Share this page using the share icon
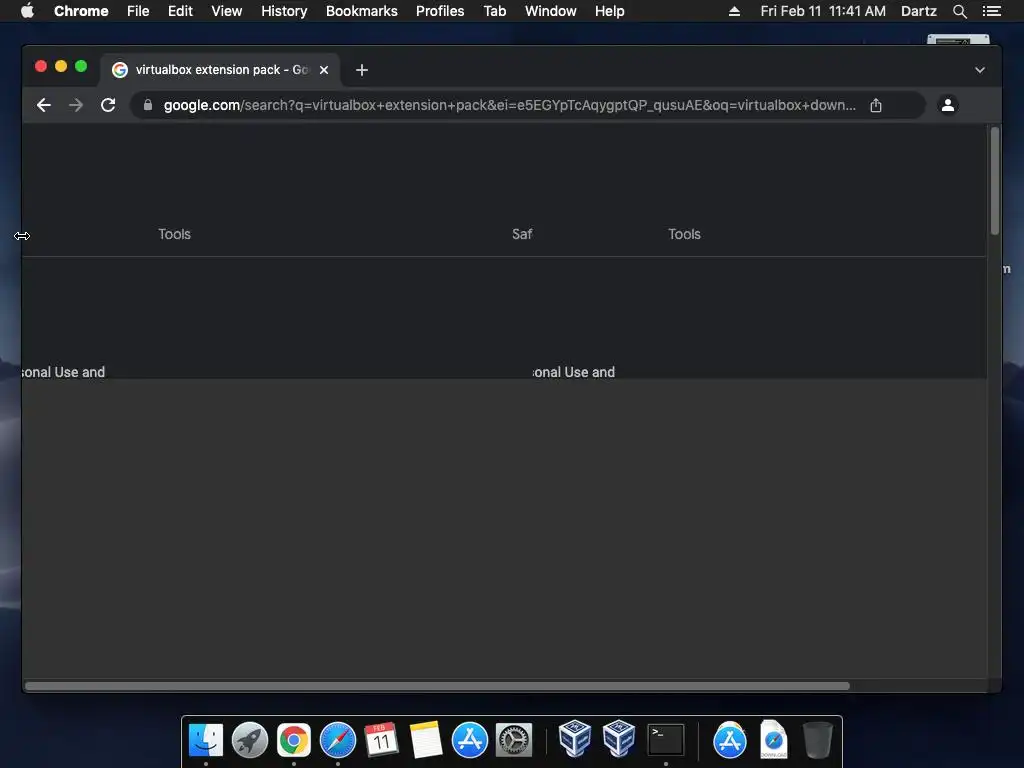The width and height of the screenshot is (1024, 768). (876, 105)
